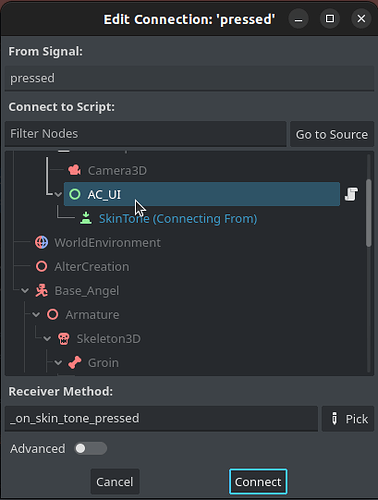Click the Connect button
378x500 pixels.
tap(258, 482)
